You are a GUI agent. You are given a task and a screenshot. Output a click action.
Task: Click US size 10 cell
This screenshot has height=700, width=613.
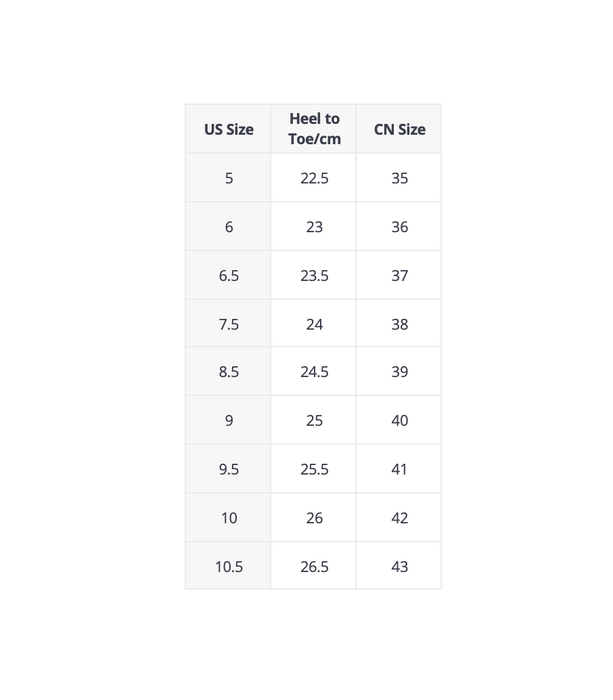coord(228,517)
